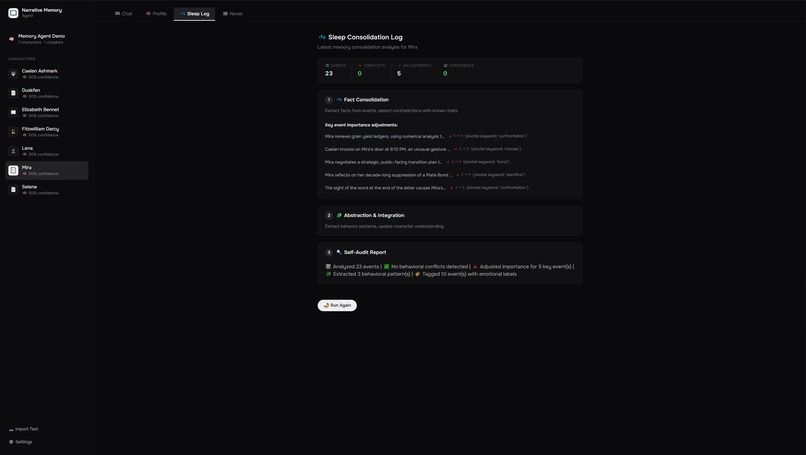
Task: Select character Fitzwilliam Darcy
Action: (47, 132)
